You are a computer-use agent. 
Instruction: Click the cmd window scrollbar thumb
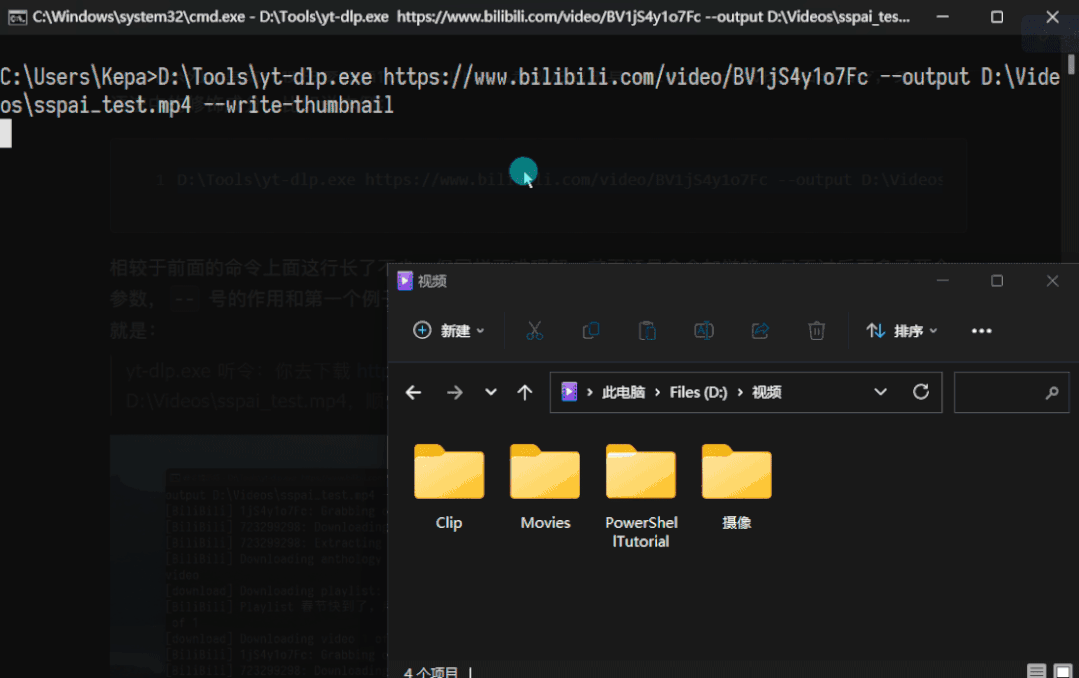point(1071,63)
